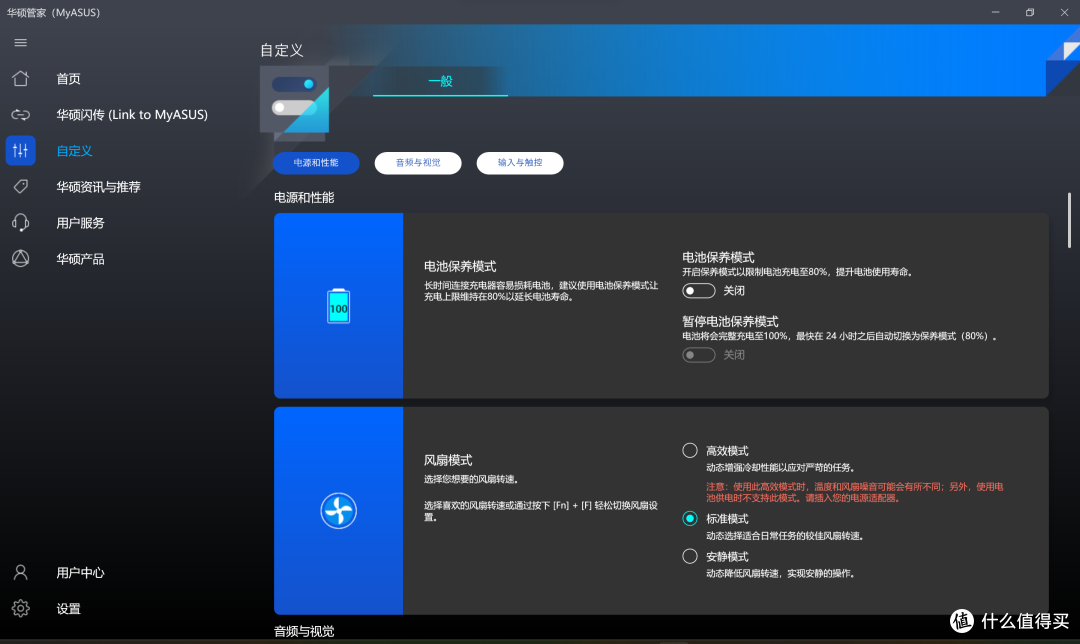Click the 自定义 page title

(x=282, y=50)
